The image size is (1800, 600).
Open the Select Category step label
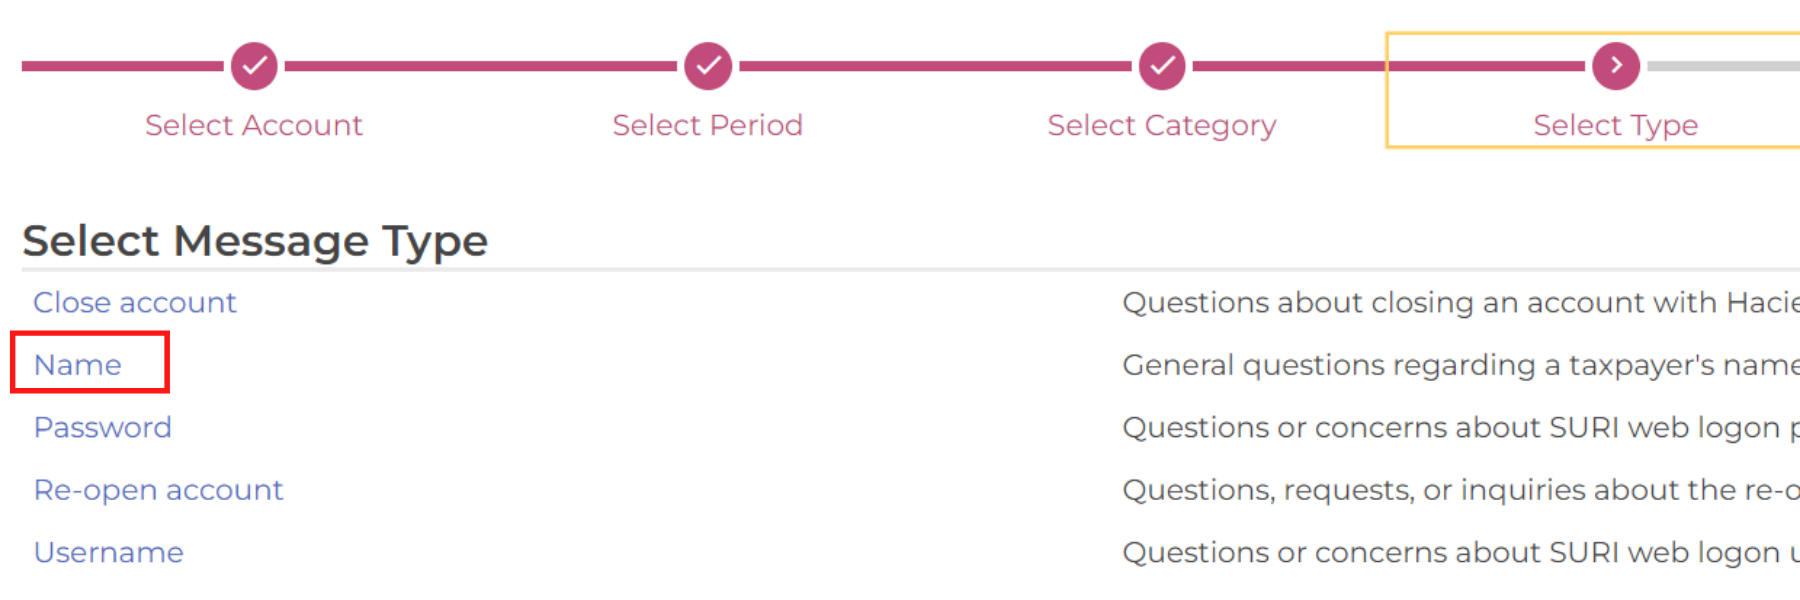(x=1162, y=126)
